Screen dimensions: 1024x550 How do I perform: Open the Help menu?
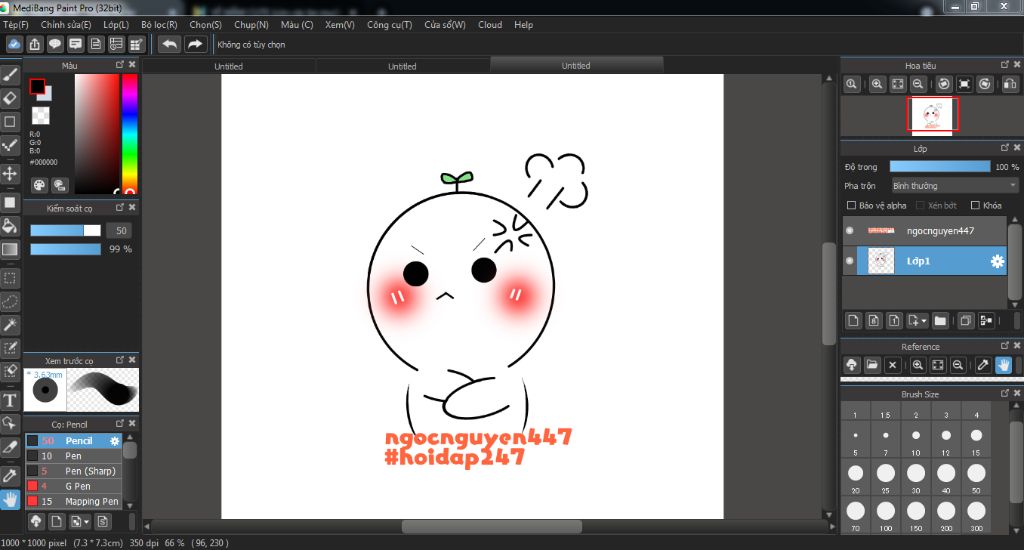click(523, 25)
